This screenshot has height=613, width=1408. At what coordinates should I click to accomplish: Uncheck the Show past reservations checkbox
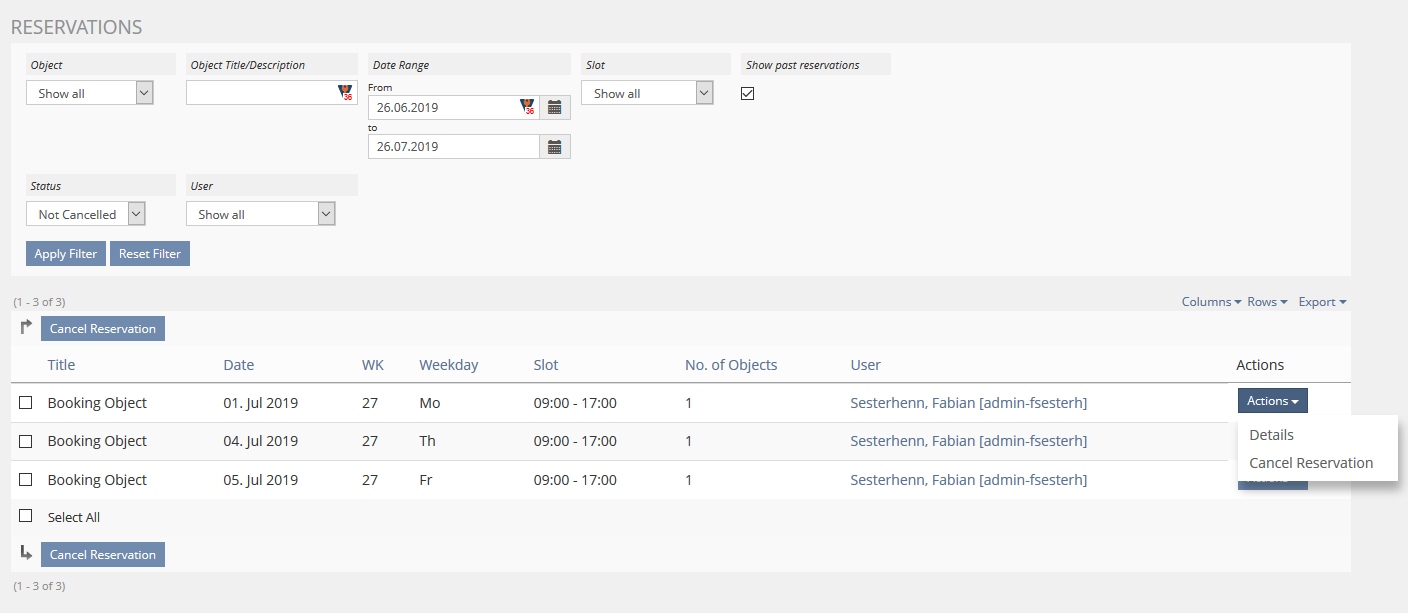tap(748, 92)
